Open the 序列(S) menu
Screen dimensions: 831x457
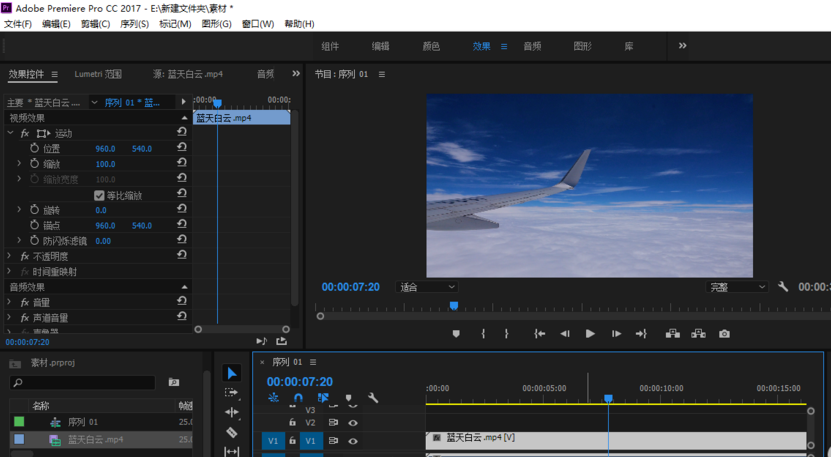click(134, 24)
